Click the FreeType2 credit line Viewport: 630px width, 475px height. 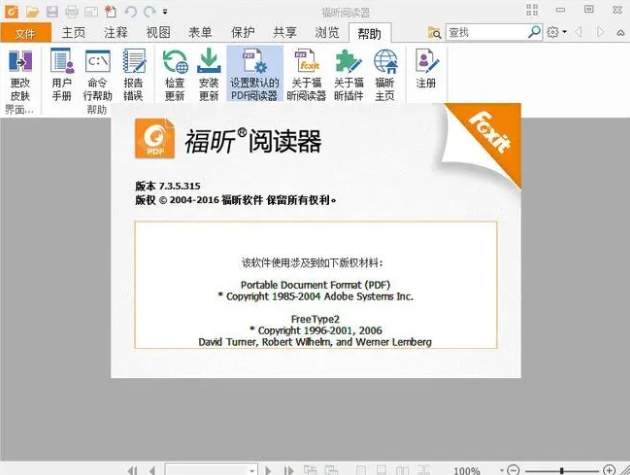pyautogui.click(x=315, y=319)
